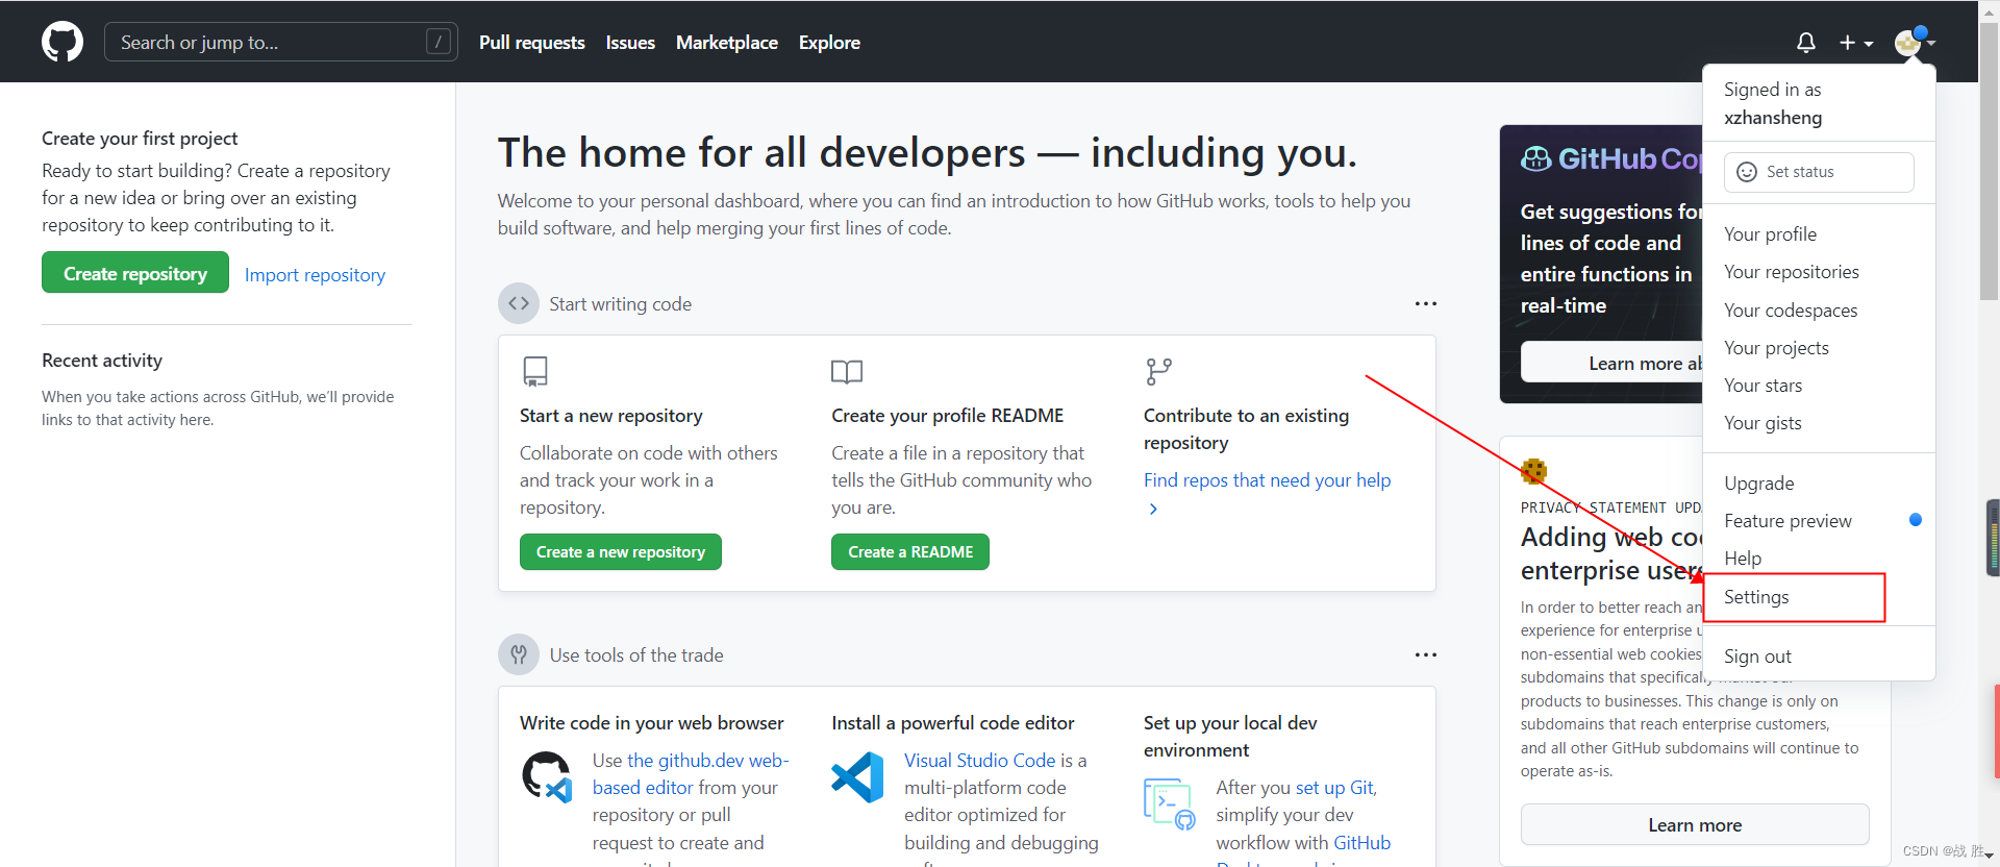Open the Find repos that need your help link

click(1267, 480)
